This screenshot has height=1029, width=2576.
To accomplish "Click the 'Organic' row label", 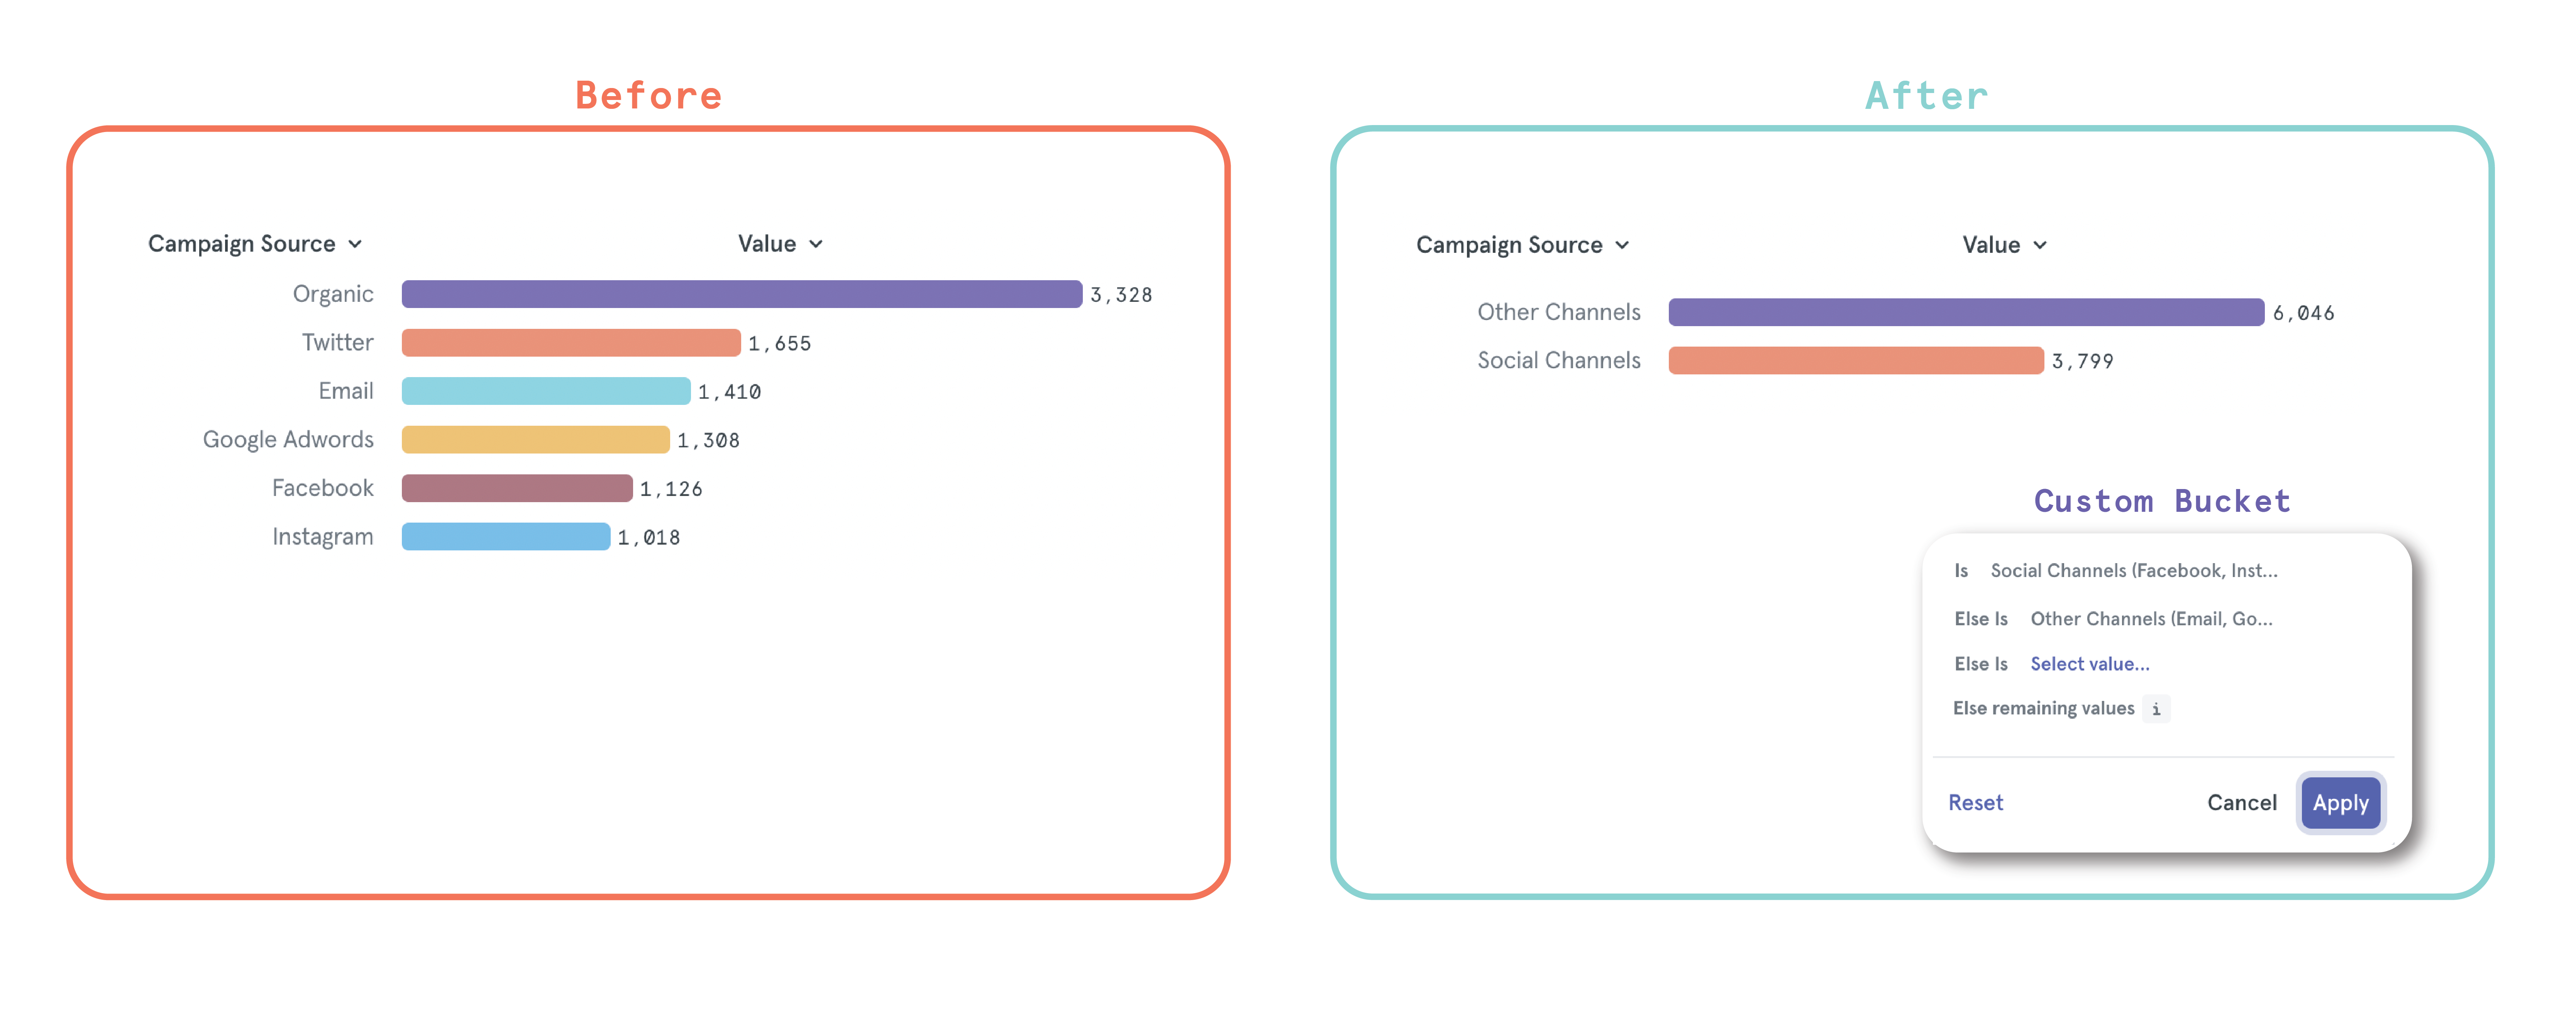I will (333, 294).
